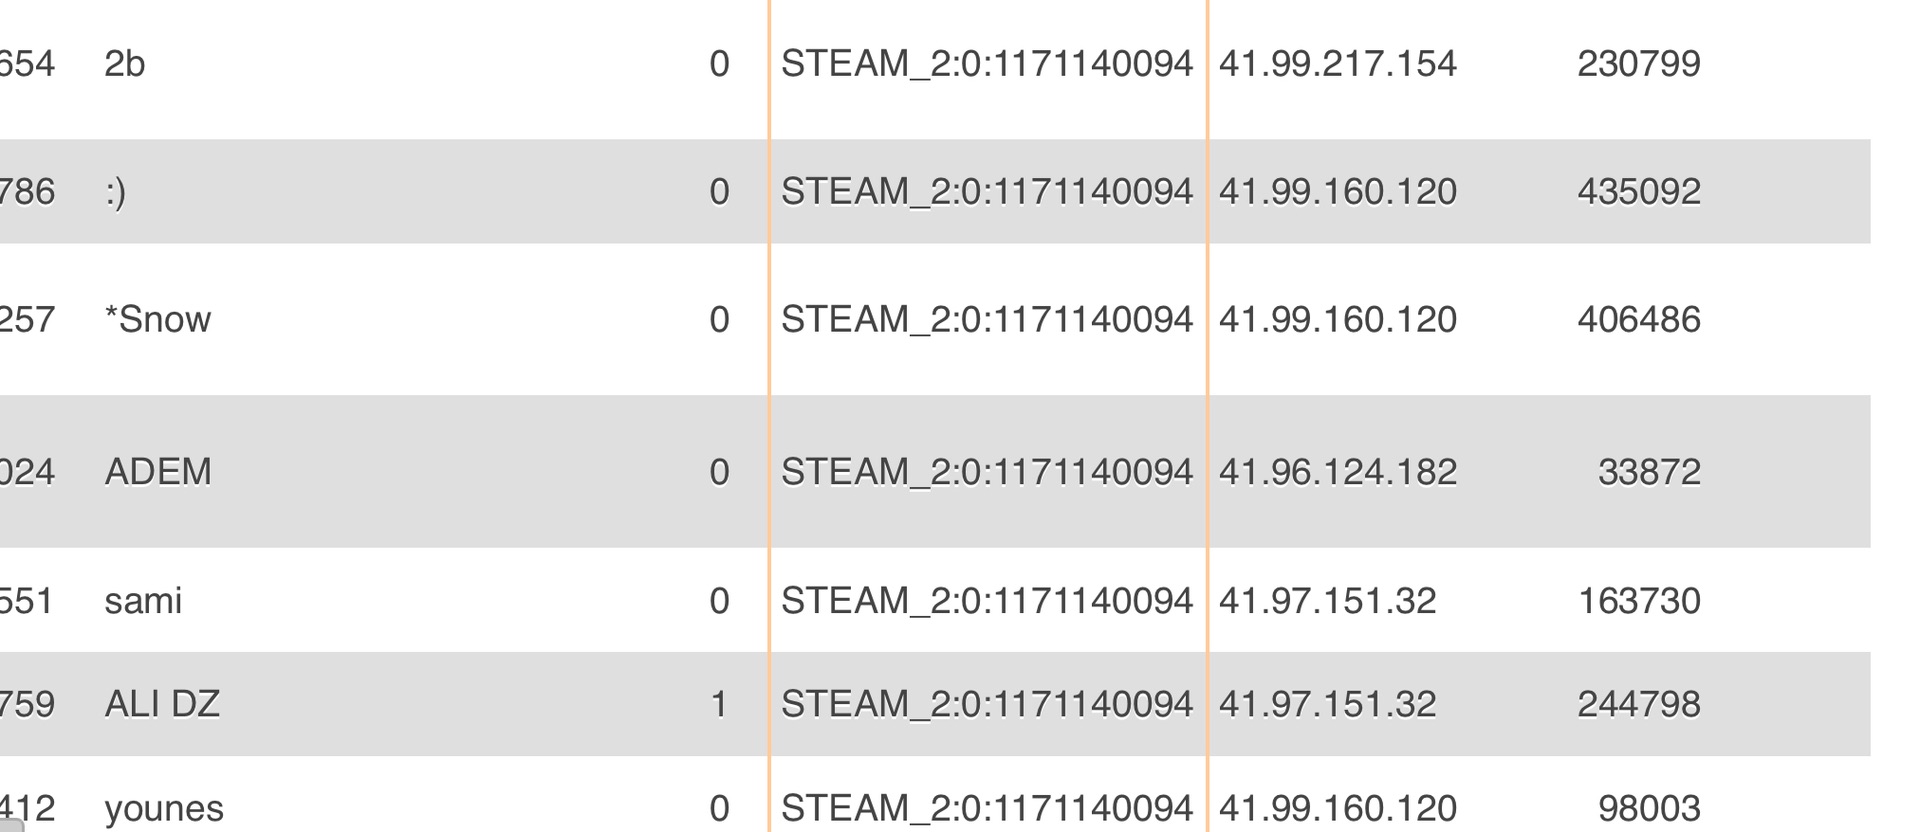The width and height of the screenshot is (1920, 832).
Task: Select the Steam ID in ADEM's row
Action: (987, 472)
